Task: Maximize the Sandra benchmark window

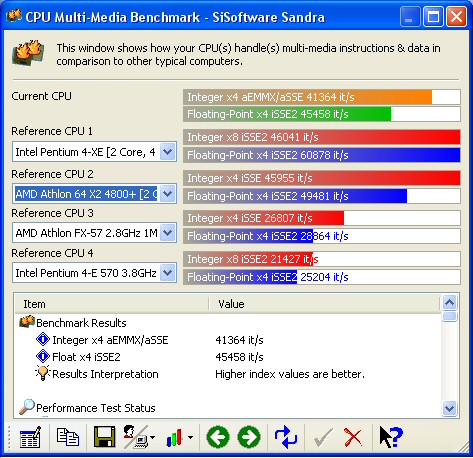Action: (433, 17)
